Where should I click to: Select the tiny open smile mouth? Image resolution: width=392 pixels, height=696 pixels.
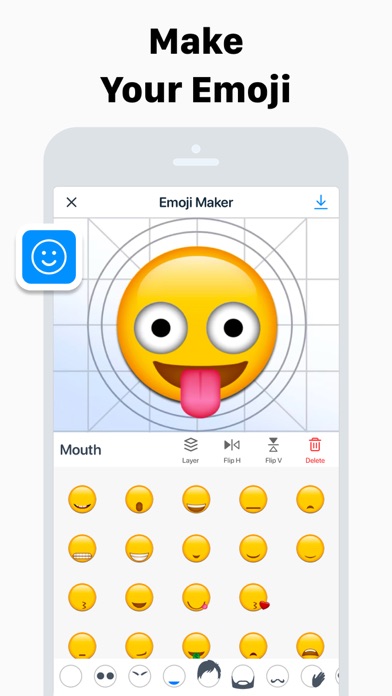click(x=196, y=549)
